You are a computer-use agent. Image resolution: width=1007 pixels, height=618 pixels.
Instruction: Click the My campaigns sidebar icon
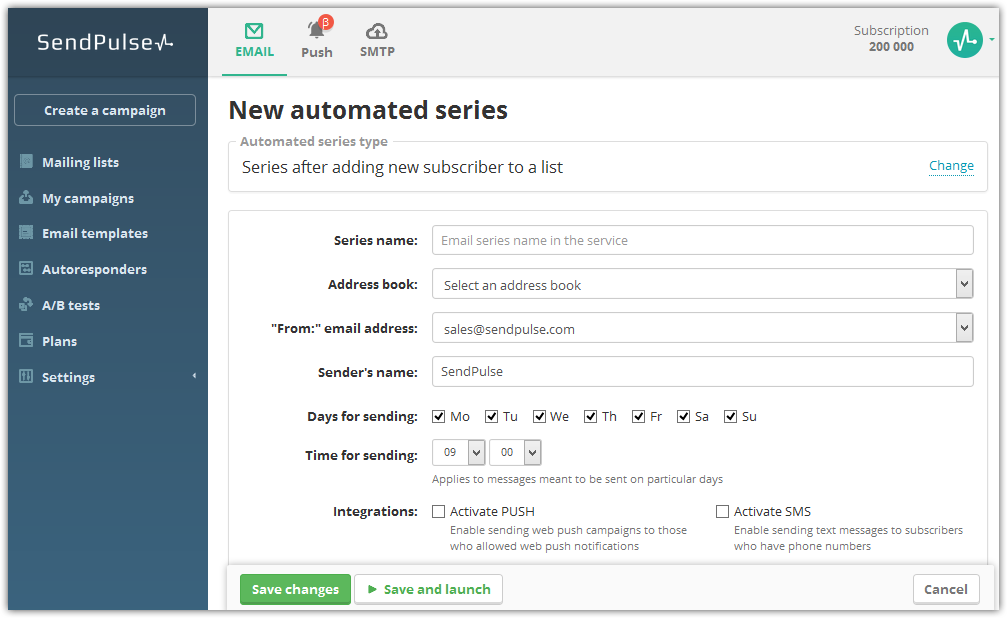26,197
